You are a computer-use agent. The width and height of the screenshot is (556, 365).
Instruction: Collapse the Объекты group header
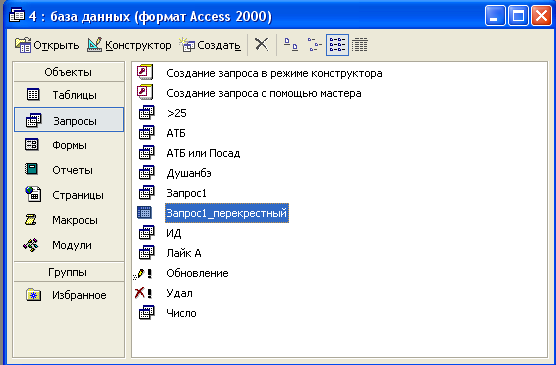point(69,72)
